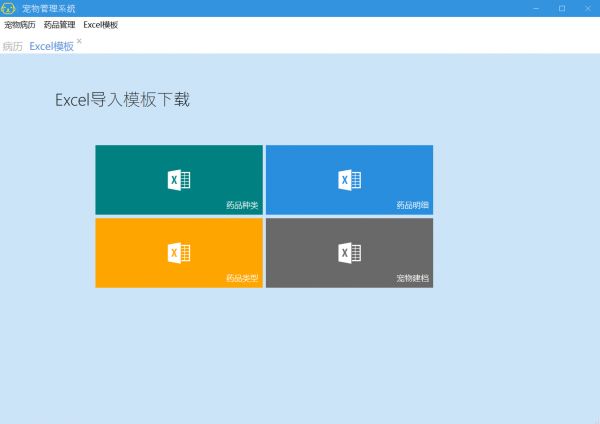Viewport: 600px width, 424px height.
Task: Click the 药品类型 label on the orange tile
Action: (x=242, y=278)
